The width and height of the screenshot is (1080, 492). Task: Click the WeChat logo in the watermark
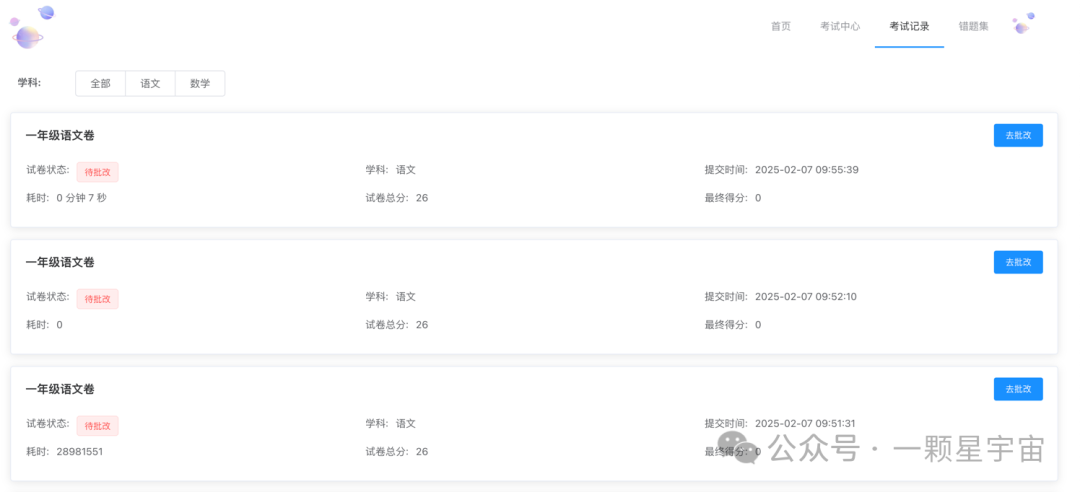pos(738,448)
